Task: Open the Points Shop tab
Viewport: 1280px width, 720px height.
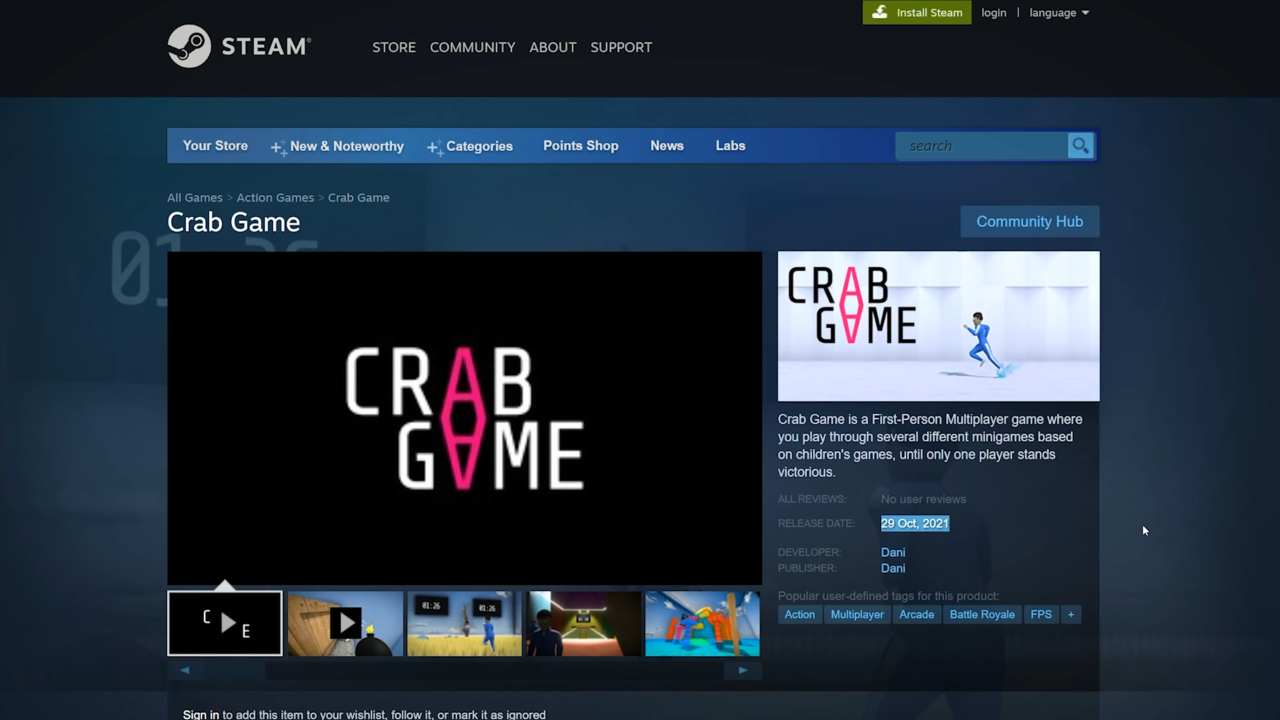Action: (580, 146)
